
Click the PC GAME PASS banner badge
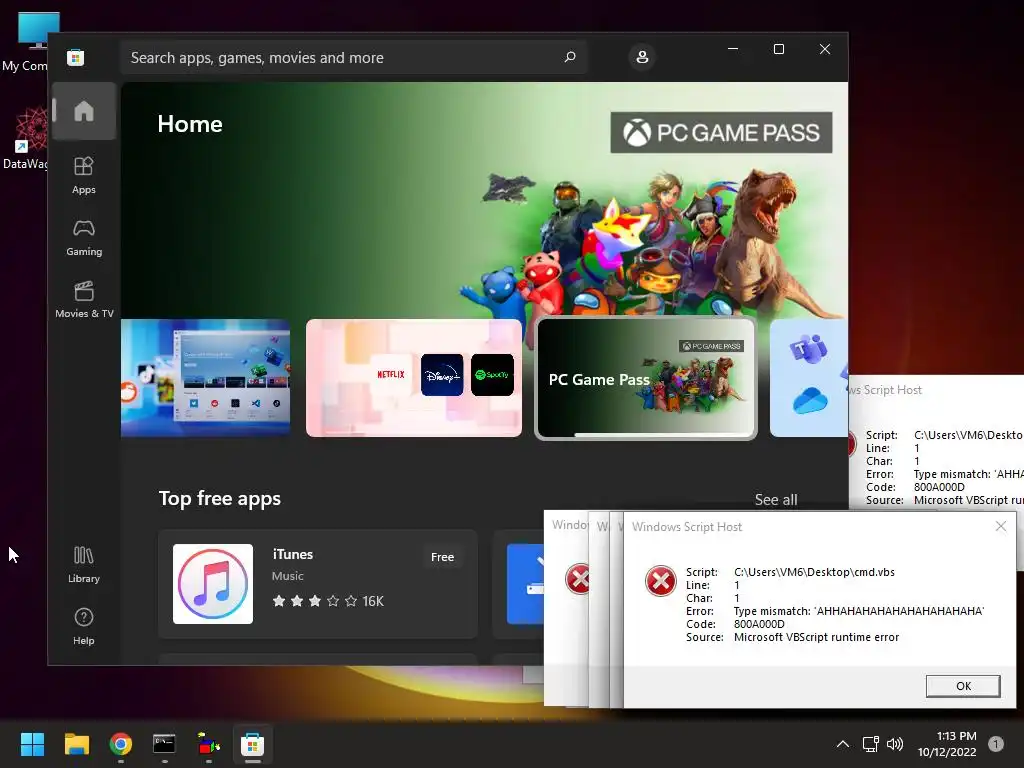tap(721, 133)
